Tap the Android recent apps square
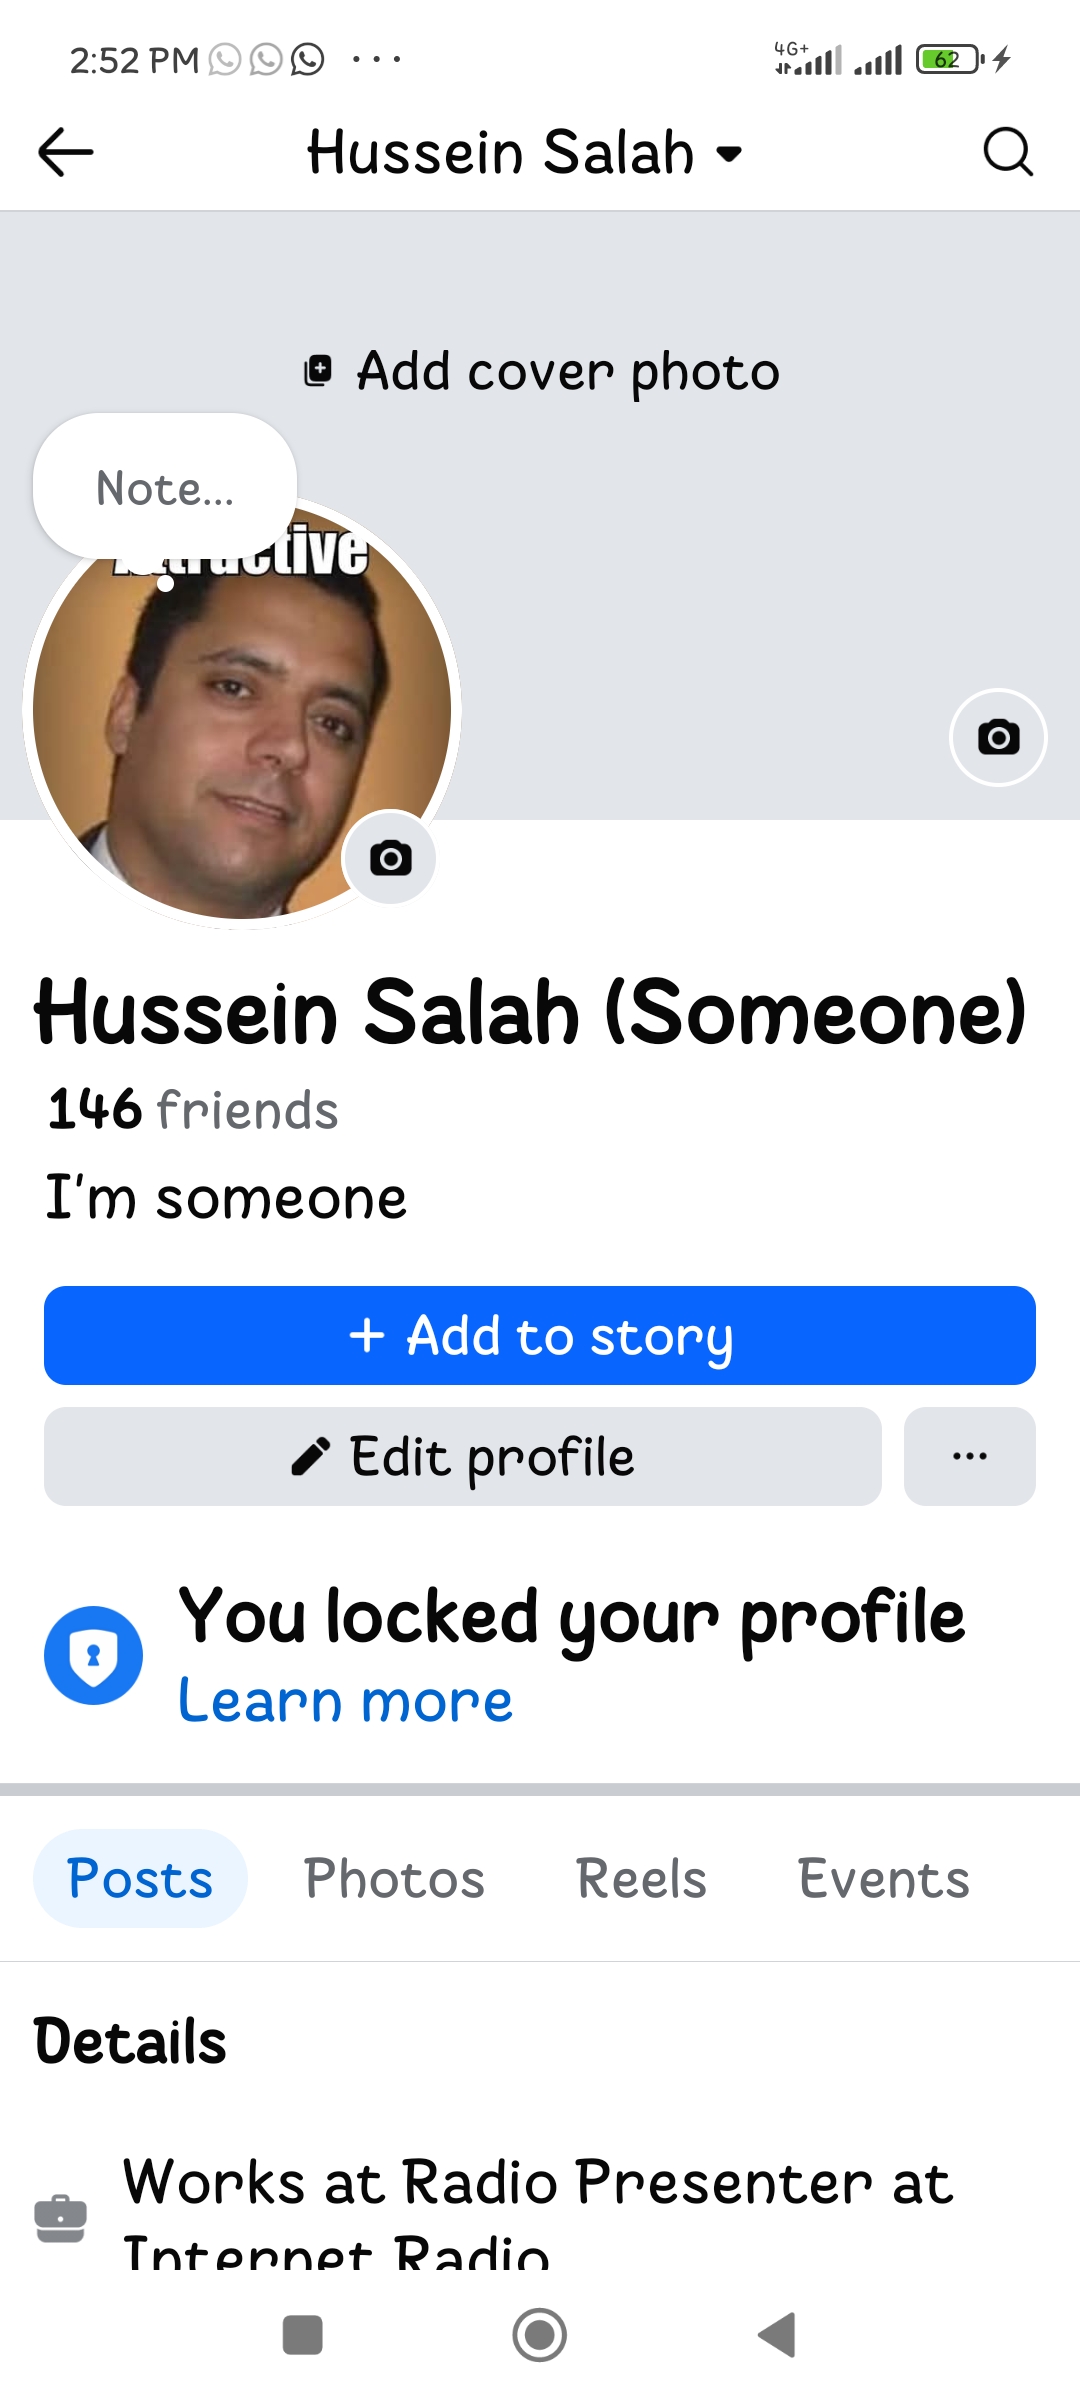 coord(303,2335)
